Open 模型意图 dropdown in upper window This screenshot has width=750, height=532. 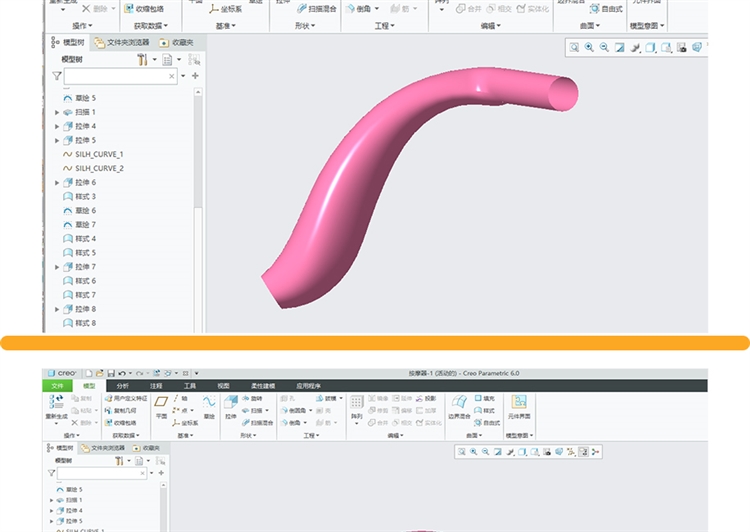[x=647, y=26]
